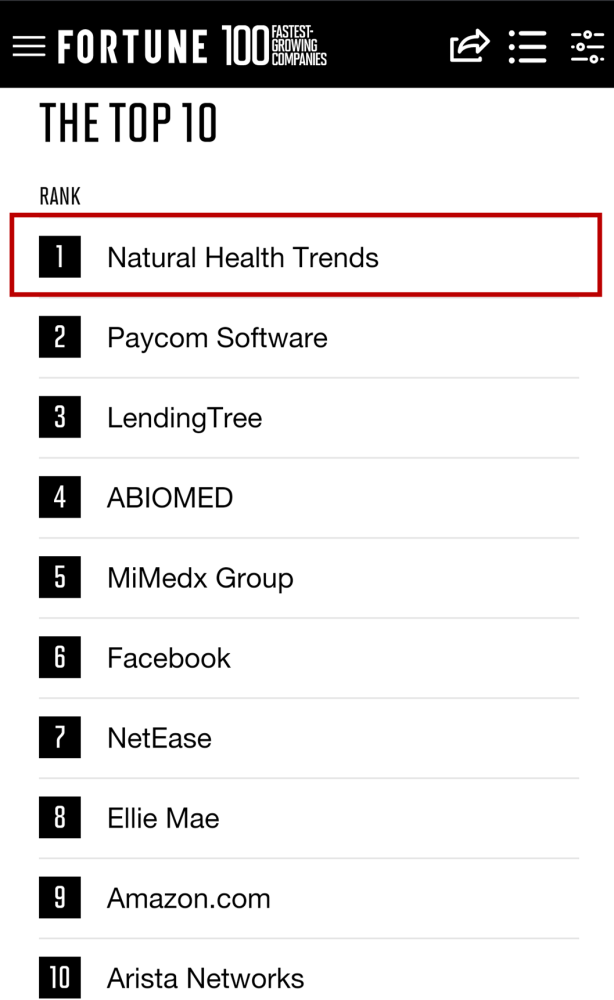The width and height of the screenshot is (614, 1000).
Task: Open the LendingTree listing
Action: [184, 418]
